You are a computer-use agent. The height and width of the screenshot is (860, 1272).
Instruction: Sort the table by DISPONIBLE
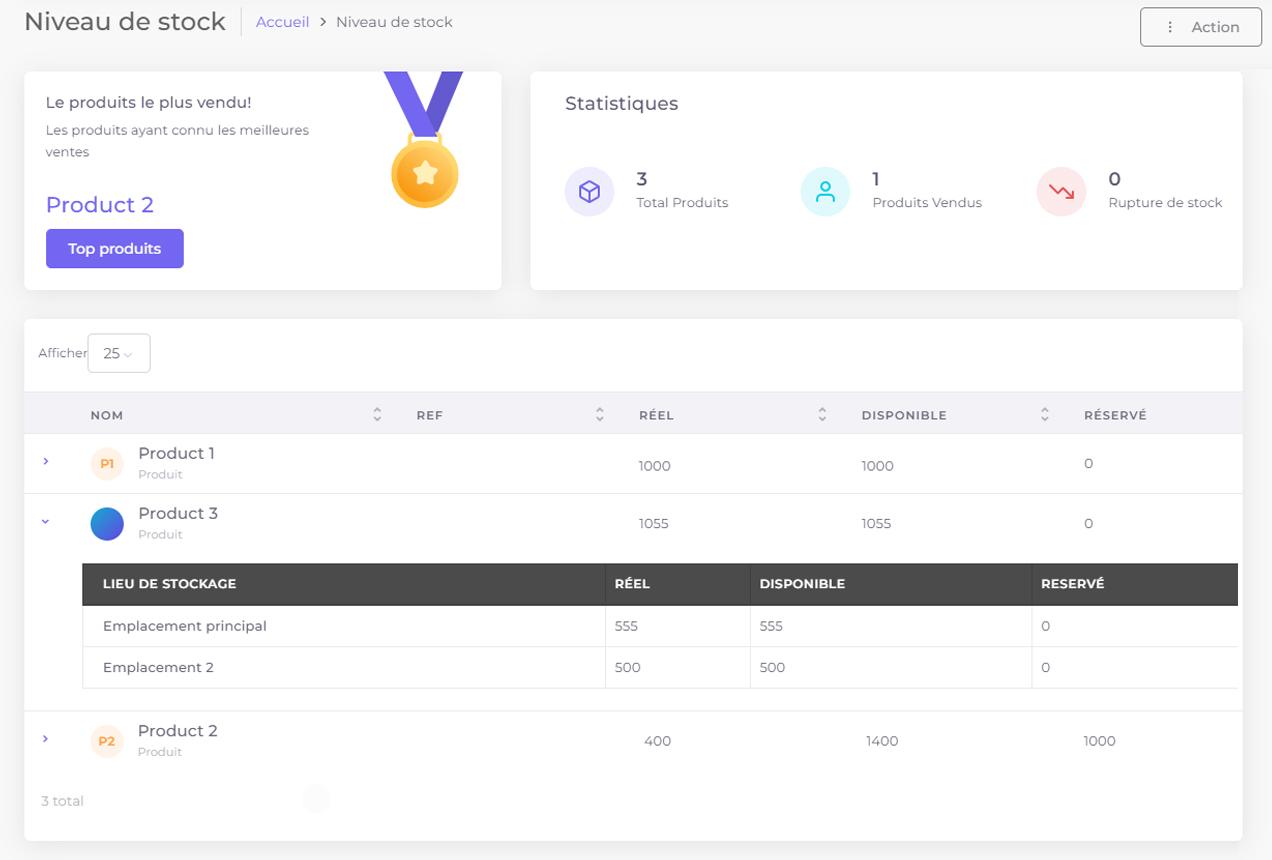tap(1044, 413)
